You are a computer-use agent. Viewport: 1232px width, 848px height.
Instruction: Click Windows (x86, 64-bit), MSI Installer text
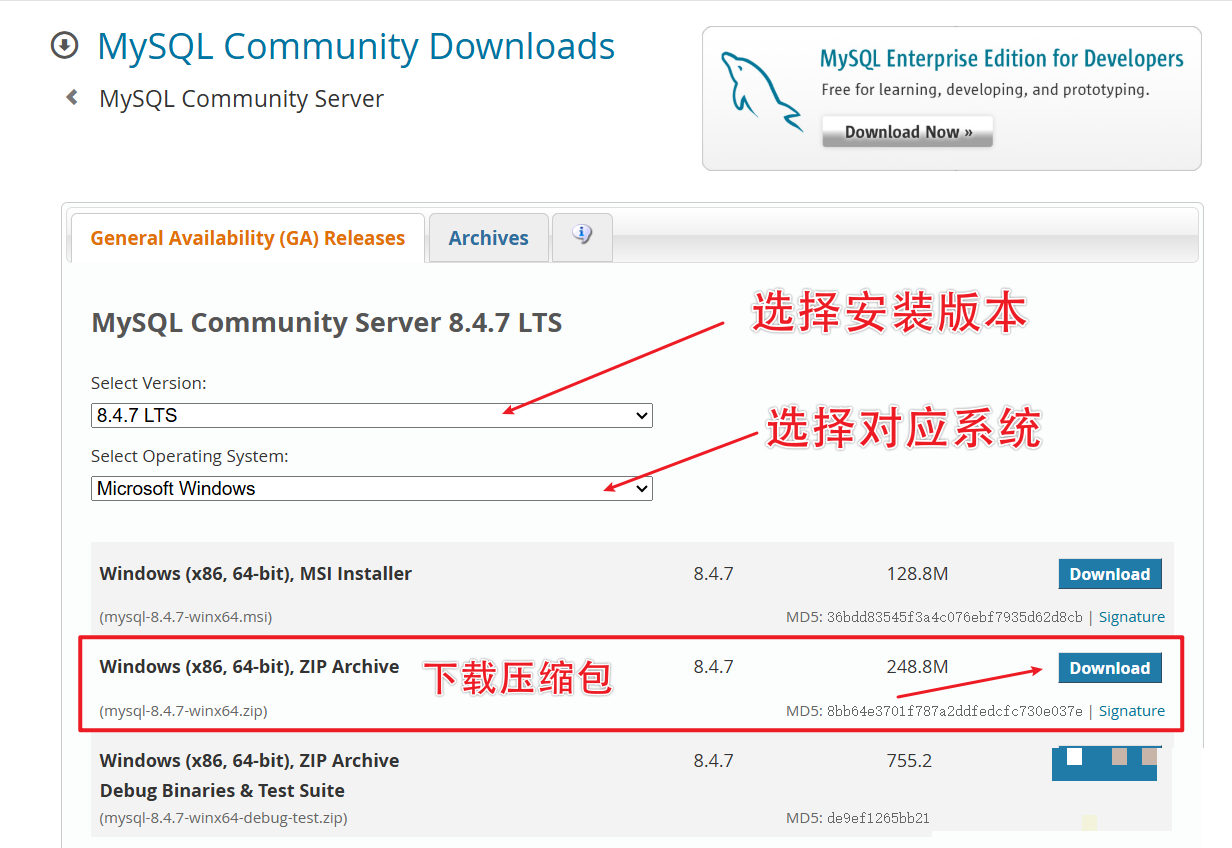[256, 574]
